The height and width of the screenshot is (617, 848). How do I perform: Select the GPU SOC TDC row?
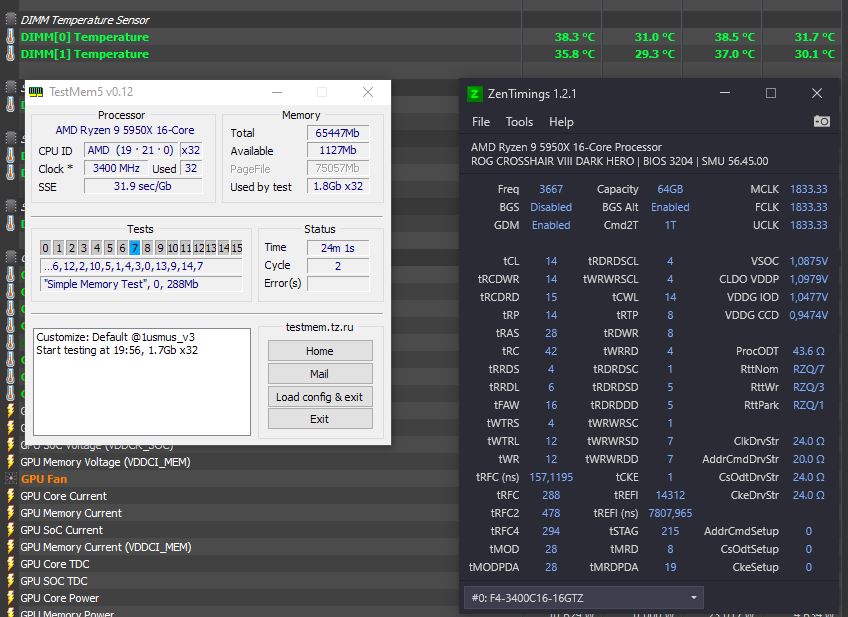coord(230,581)
